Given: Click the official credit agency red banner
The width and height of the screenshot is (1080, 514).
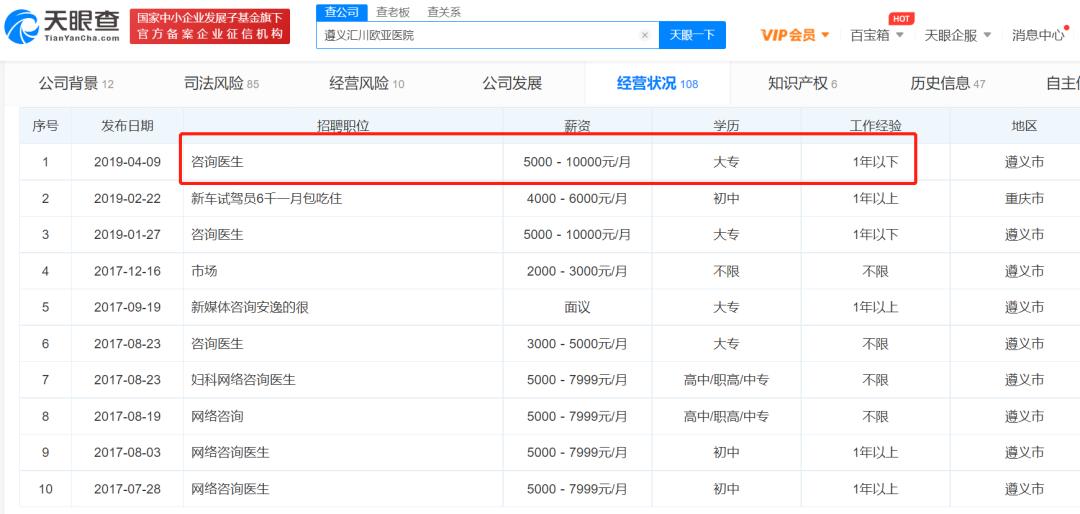Looking at the screenshot, I should 212,27.
